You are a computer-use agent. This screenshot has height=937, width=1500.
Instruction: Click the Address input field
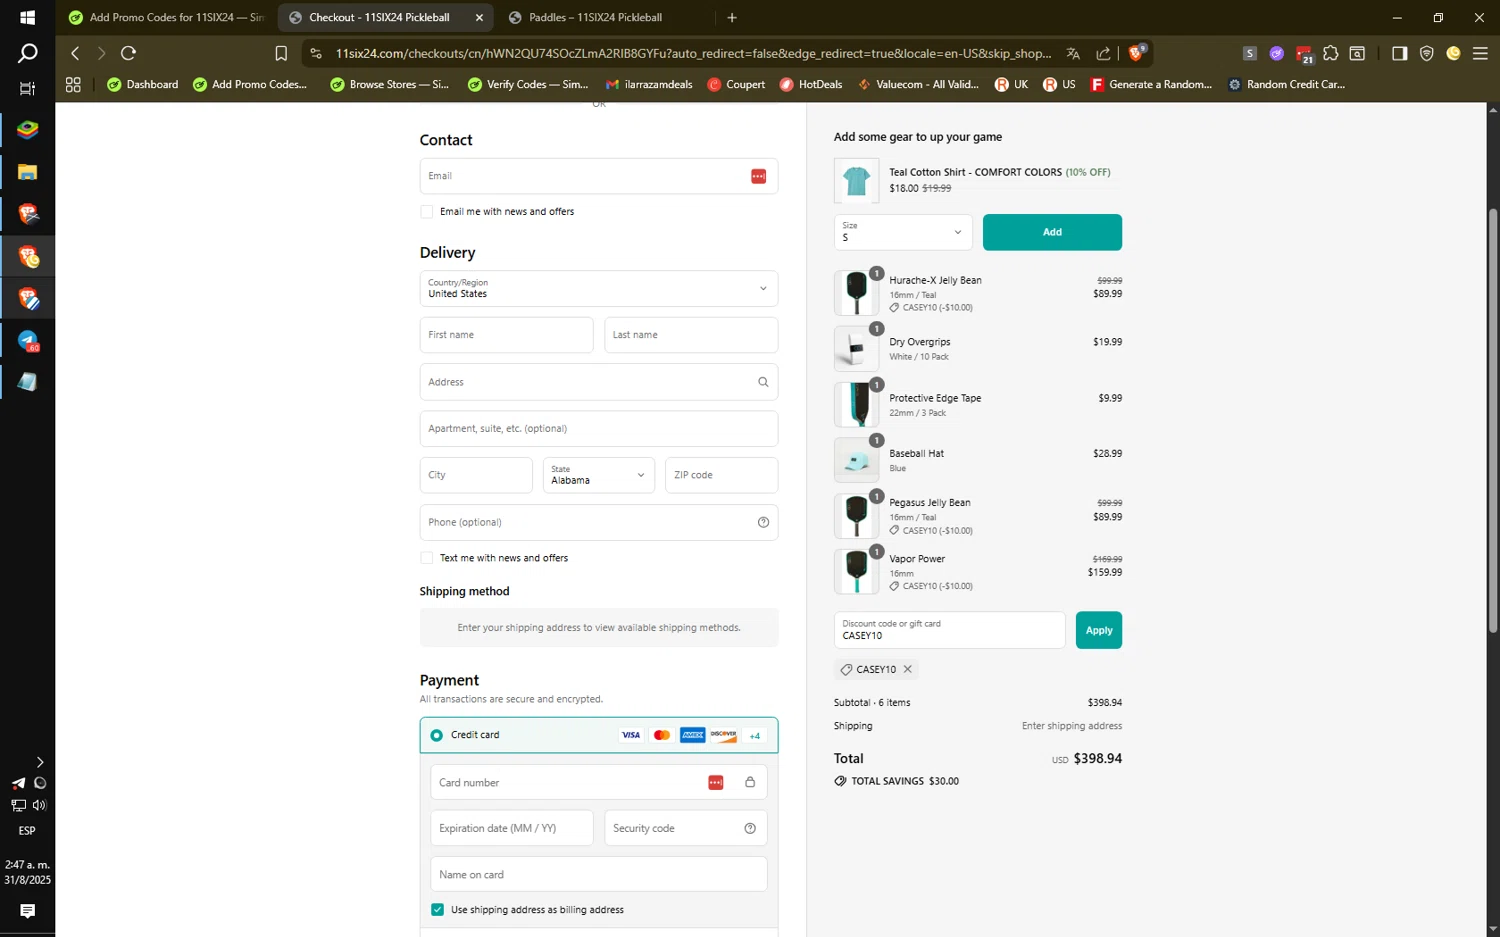coord(599,382)
